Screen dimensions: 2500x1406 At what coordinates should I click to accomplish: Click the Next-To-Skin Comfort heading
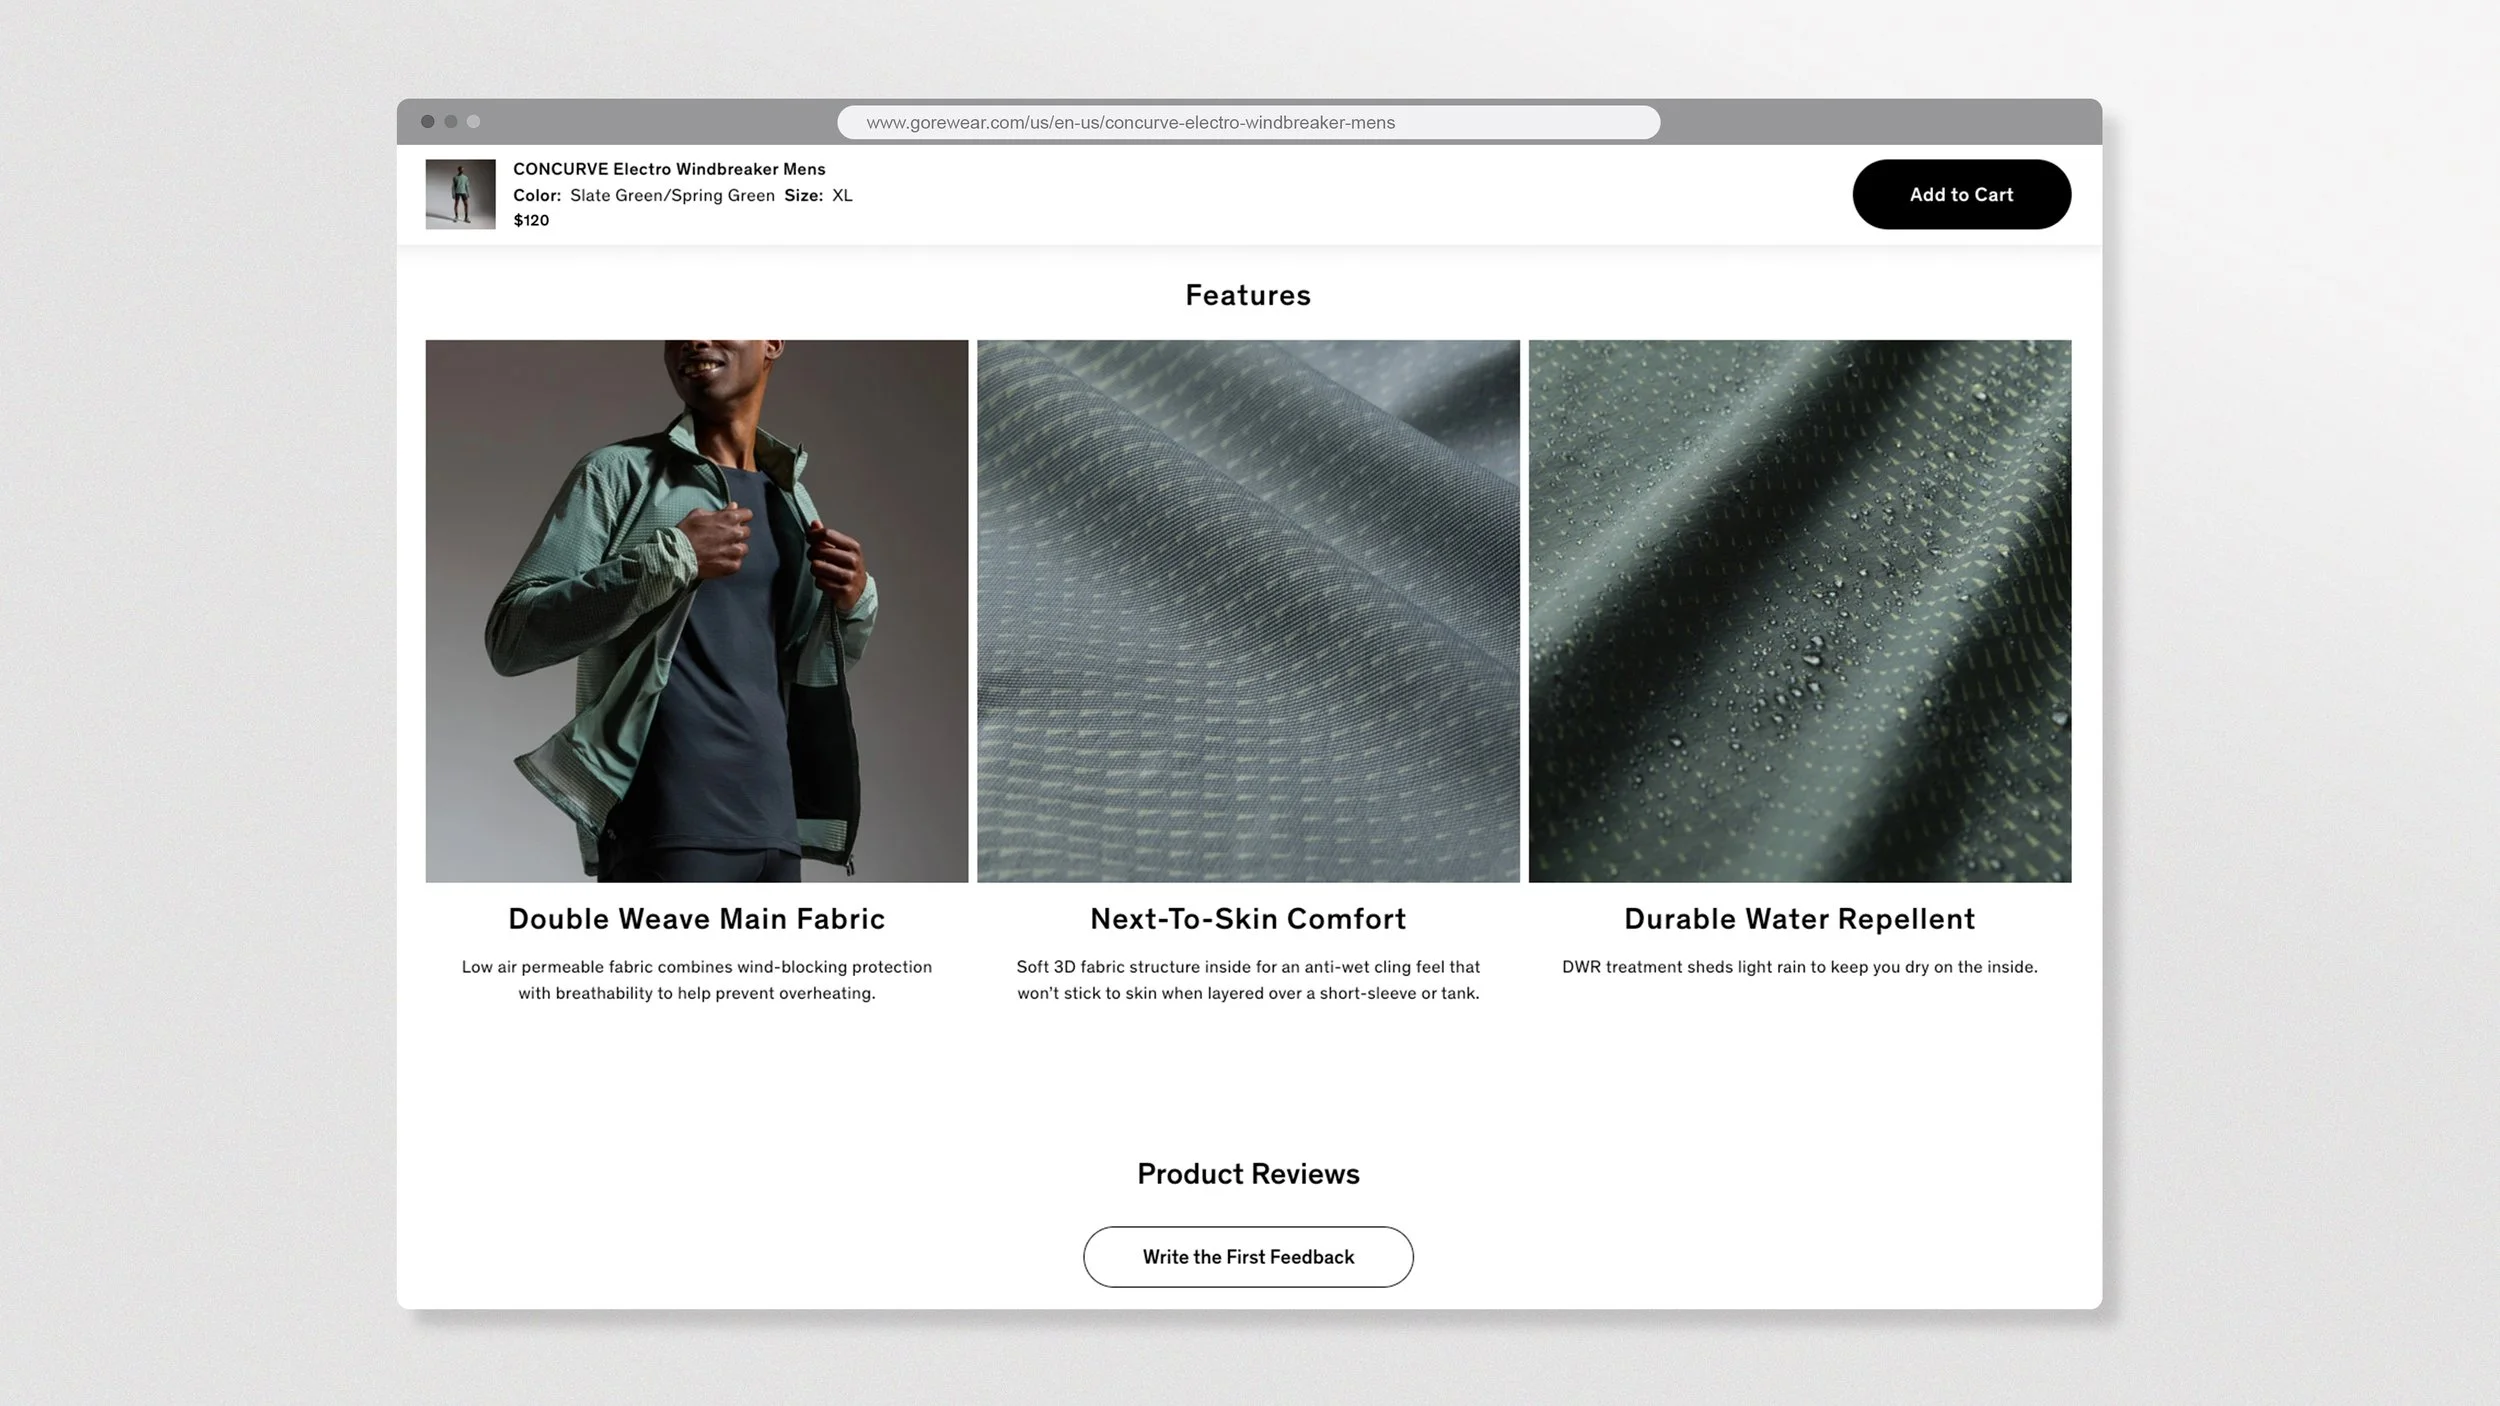pyautogui.click(x=1247, y=918)
